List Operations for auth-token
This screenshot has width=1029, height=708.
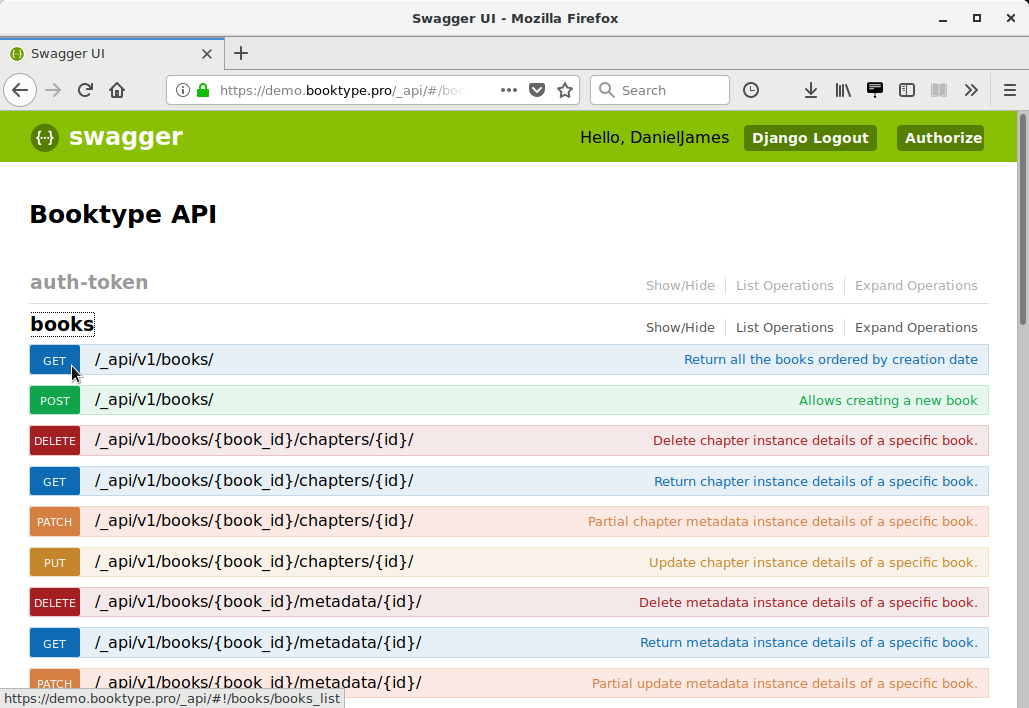coord(784,285)
